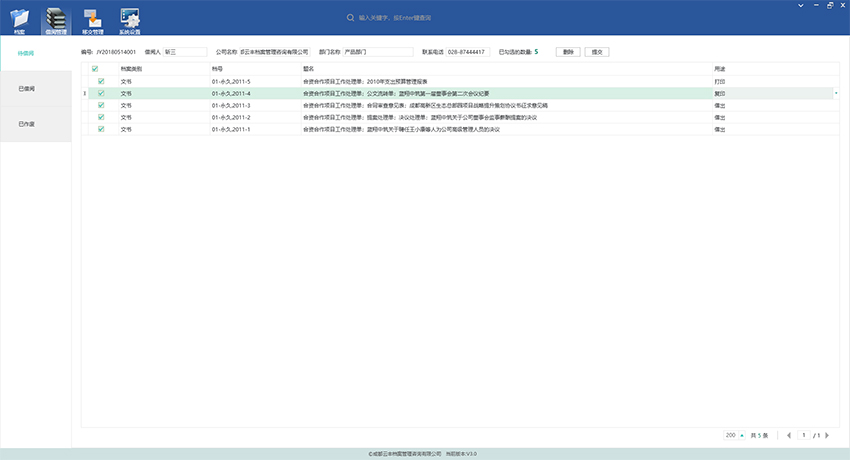
Task: Click the current page number box
Action: click(804, 435)
